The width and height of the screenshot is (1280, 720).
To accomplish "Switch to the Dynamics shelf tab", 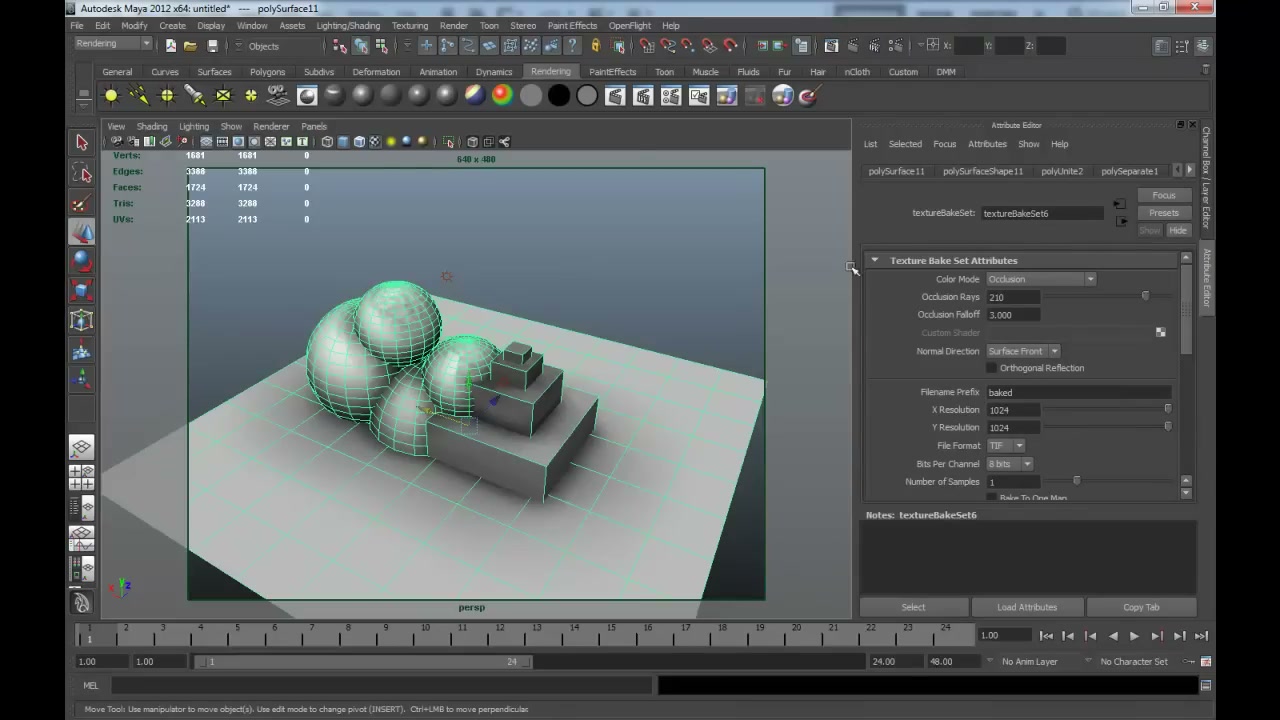I will point(494,72).
